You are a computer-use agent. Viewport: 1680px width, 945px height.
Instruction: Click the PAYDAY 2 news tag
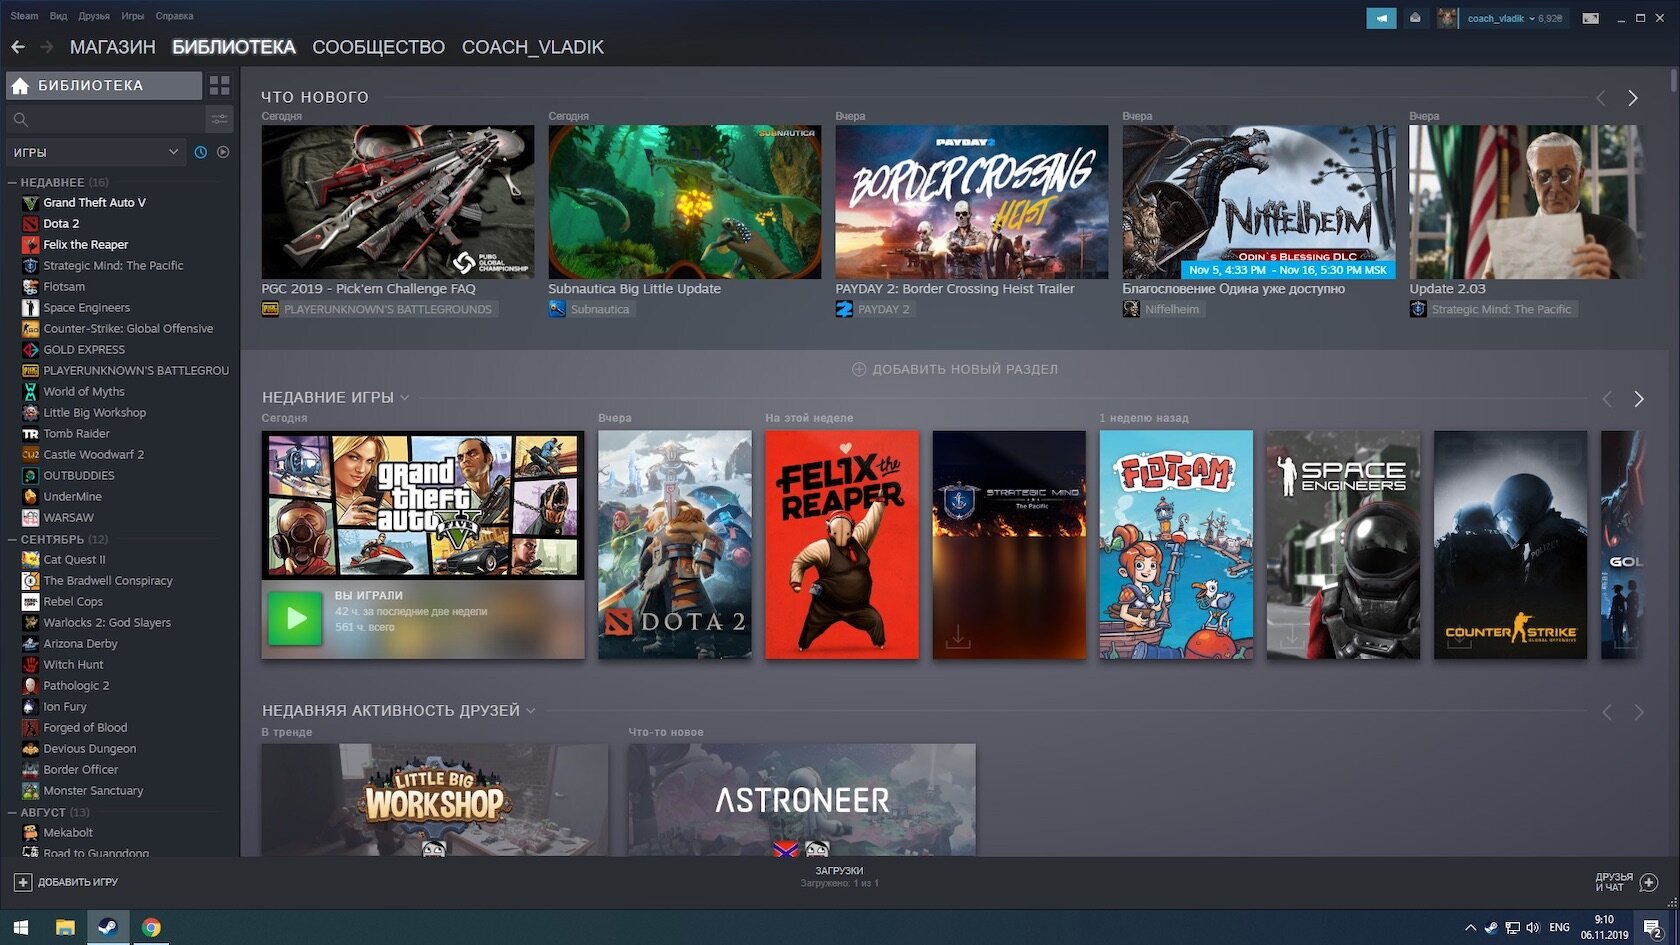pos(874,309)
